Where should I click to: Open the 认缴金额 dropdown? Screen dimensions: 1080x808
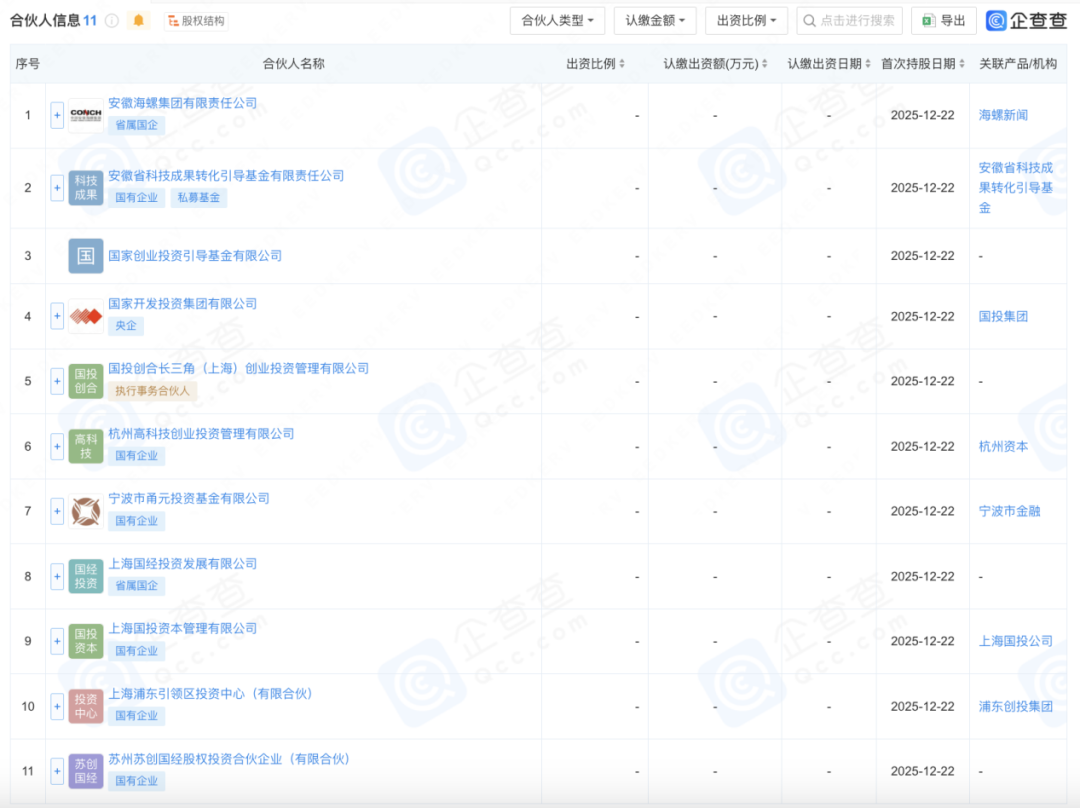[657, 20]
